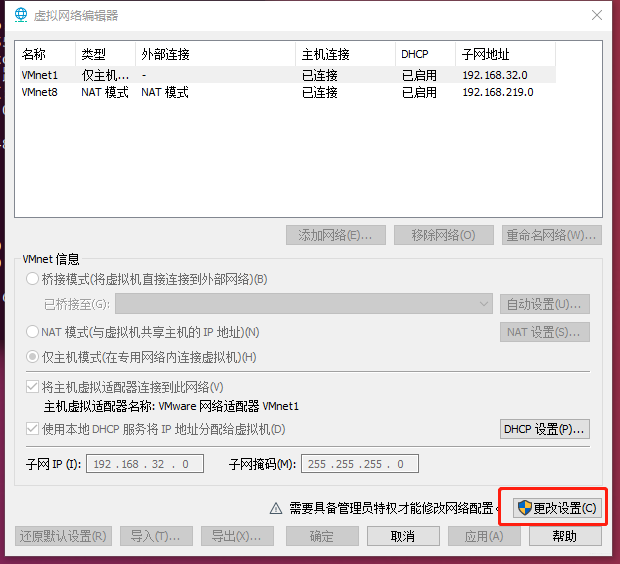Click the VMnet1 类型 cell 仅主机...
Screen dimensions: 620x564
pos(105,75)
